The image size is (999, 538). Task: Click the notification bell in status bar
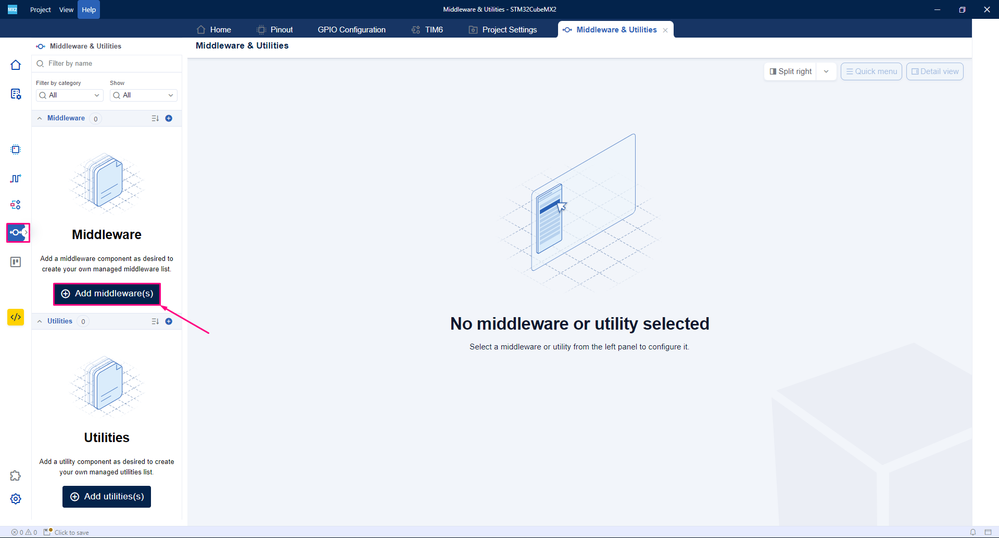[x=973, y=532]
